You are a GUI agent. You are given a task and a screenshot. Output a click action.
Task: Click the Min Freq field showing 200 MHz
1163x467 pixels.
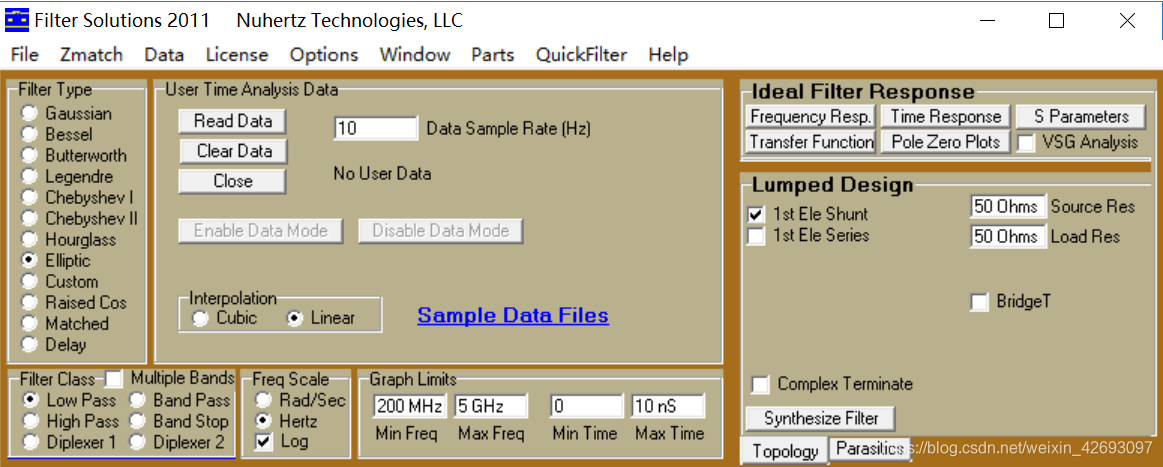pyautogui.click(x=409, y=406)
